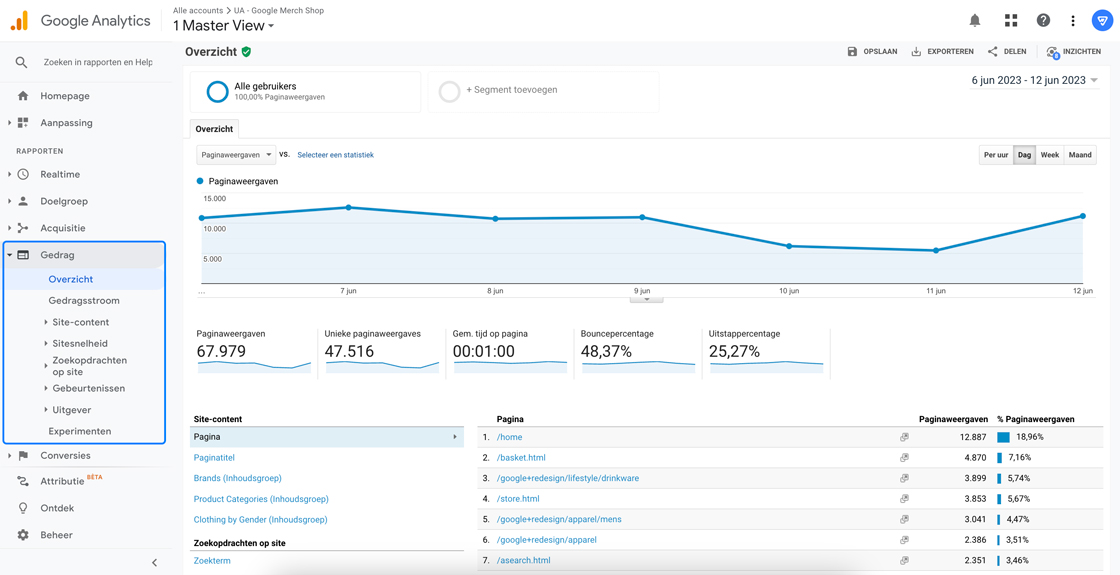Expand Zoekopdrachten op site submenu

(x=46, y=366)
